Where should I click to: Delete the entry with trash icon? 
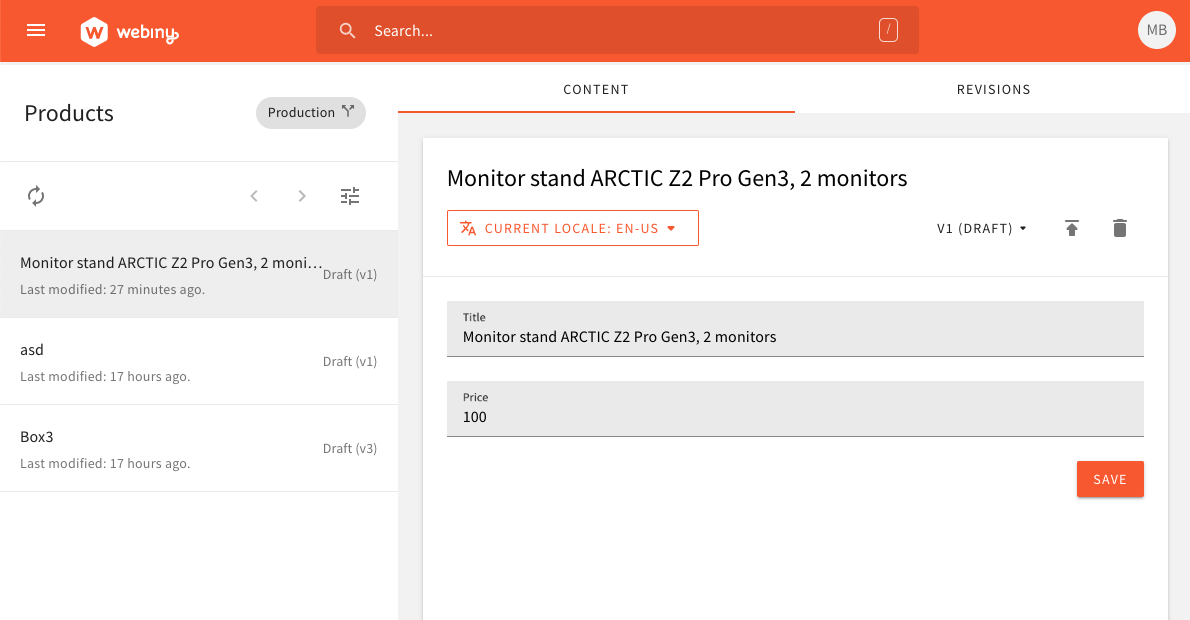point(1119,228)
